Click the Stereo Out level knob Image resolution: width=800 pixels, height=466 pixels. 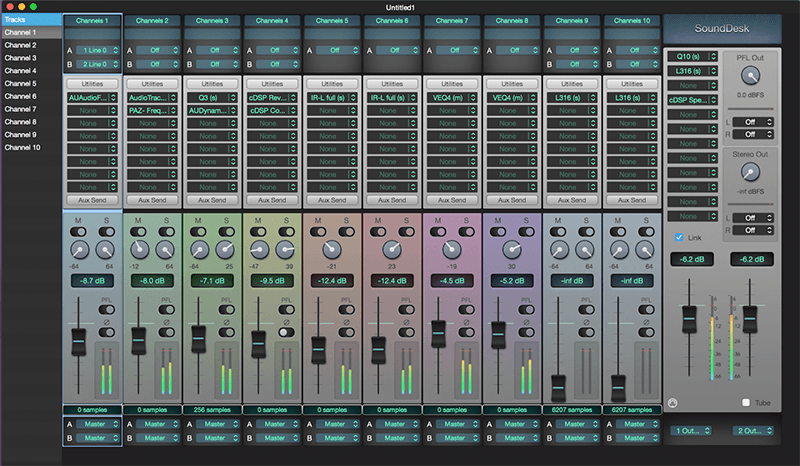click(749, 172)
